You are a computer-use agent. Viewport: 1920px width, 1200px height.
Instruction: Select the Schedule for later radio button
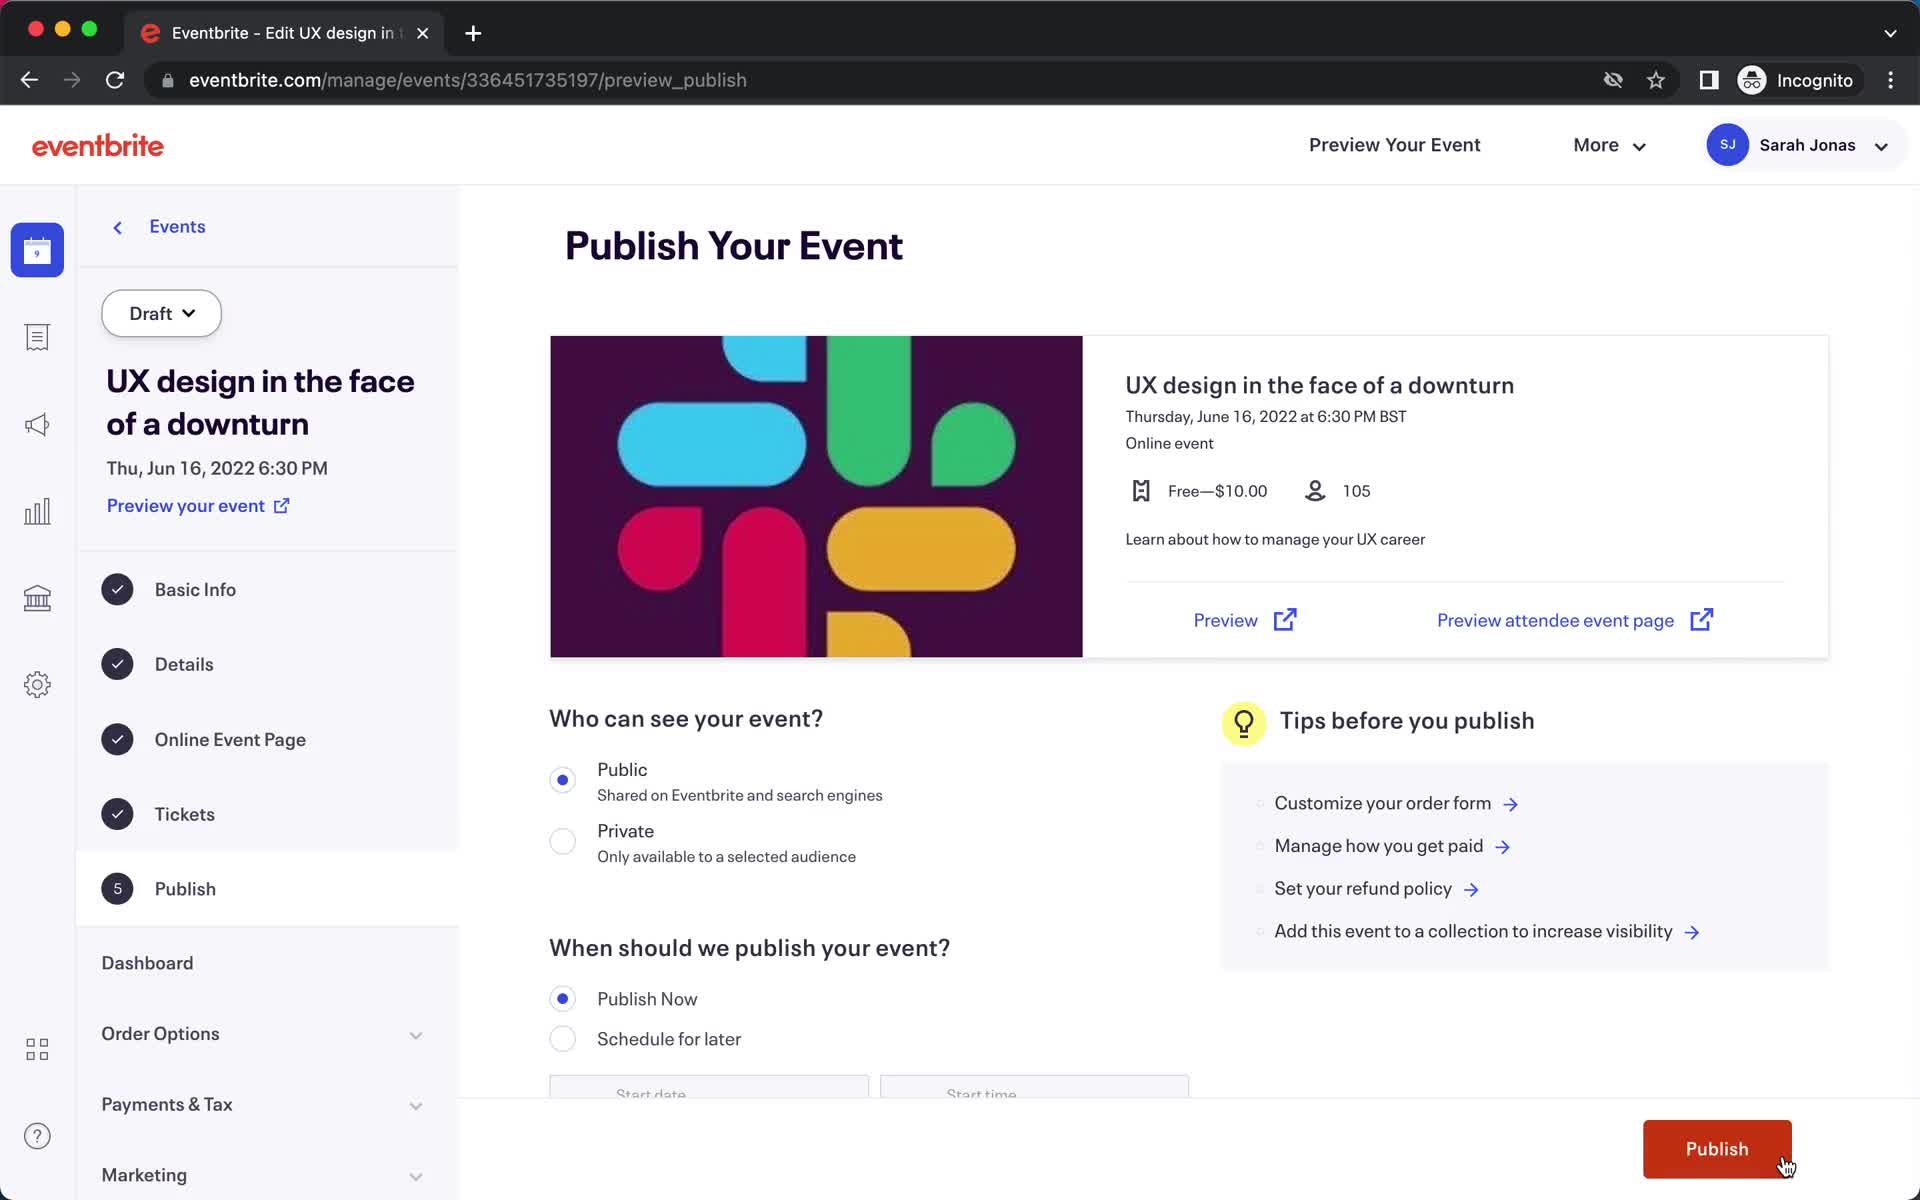pyautogui.click(x=563, y=1039)
